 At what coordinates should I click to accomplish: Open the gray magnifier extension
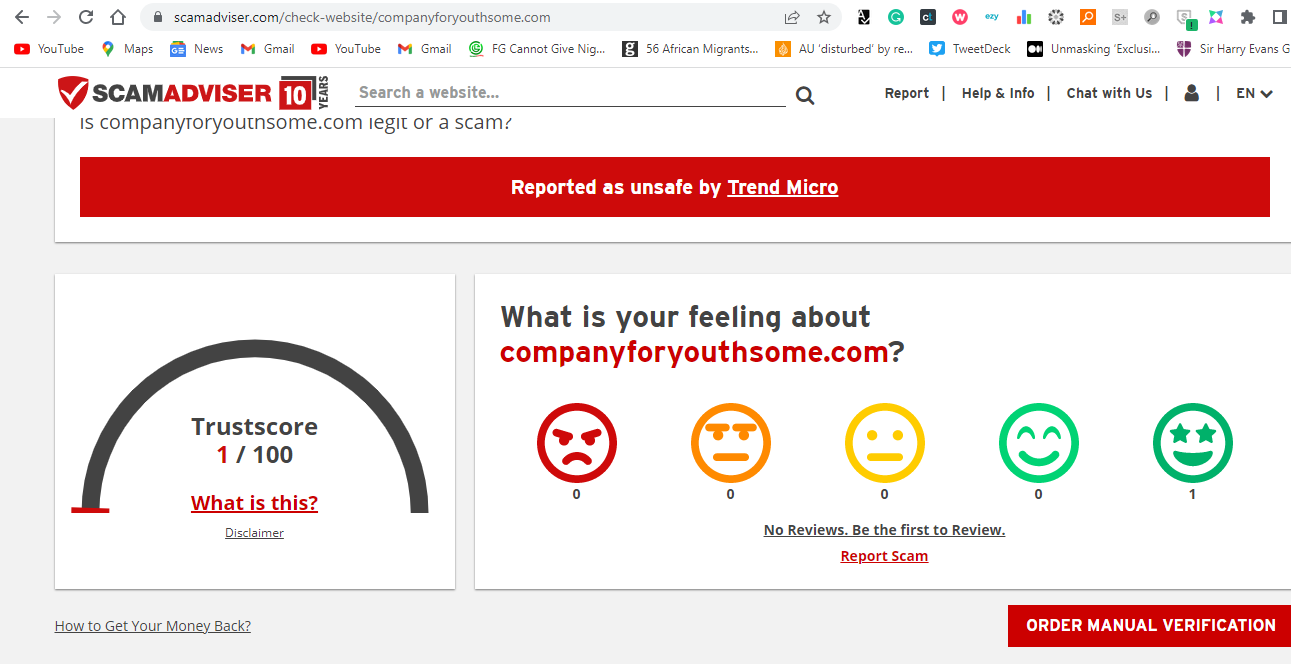(x=1152, y=17)
